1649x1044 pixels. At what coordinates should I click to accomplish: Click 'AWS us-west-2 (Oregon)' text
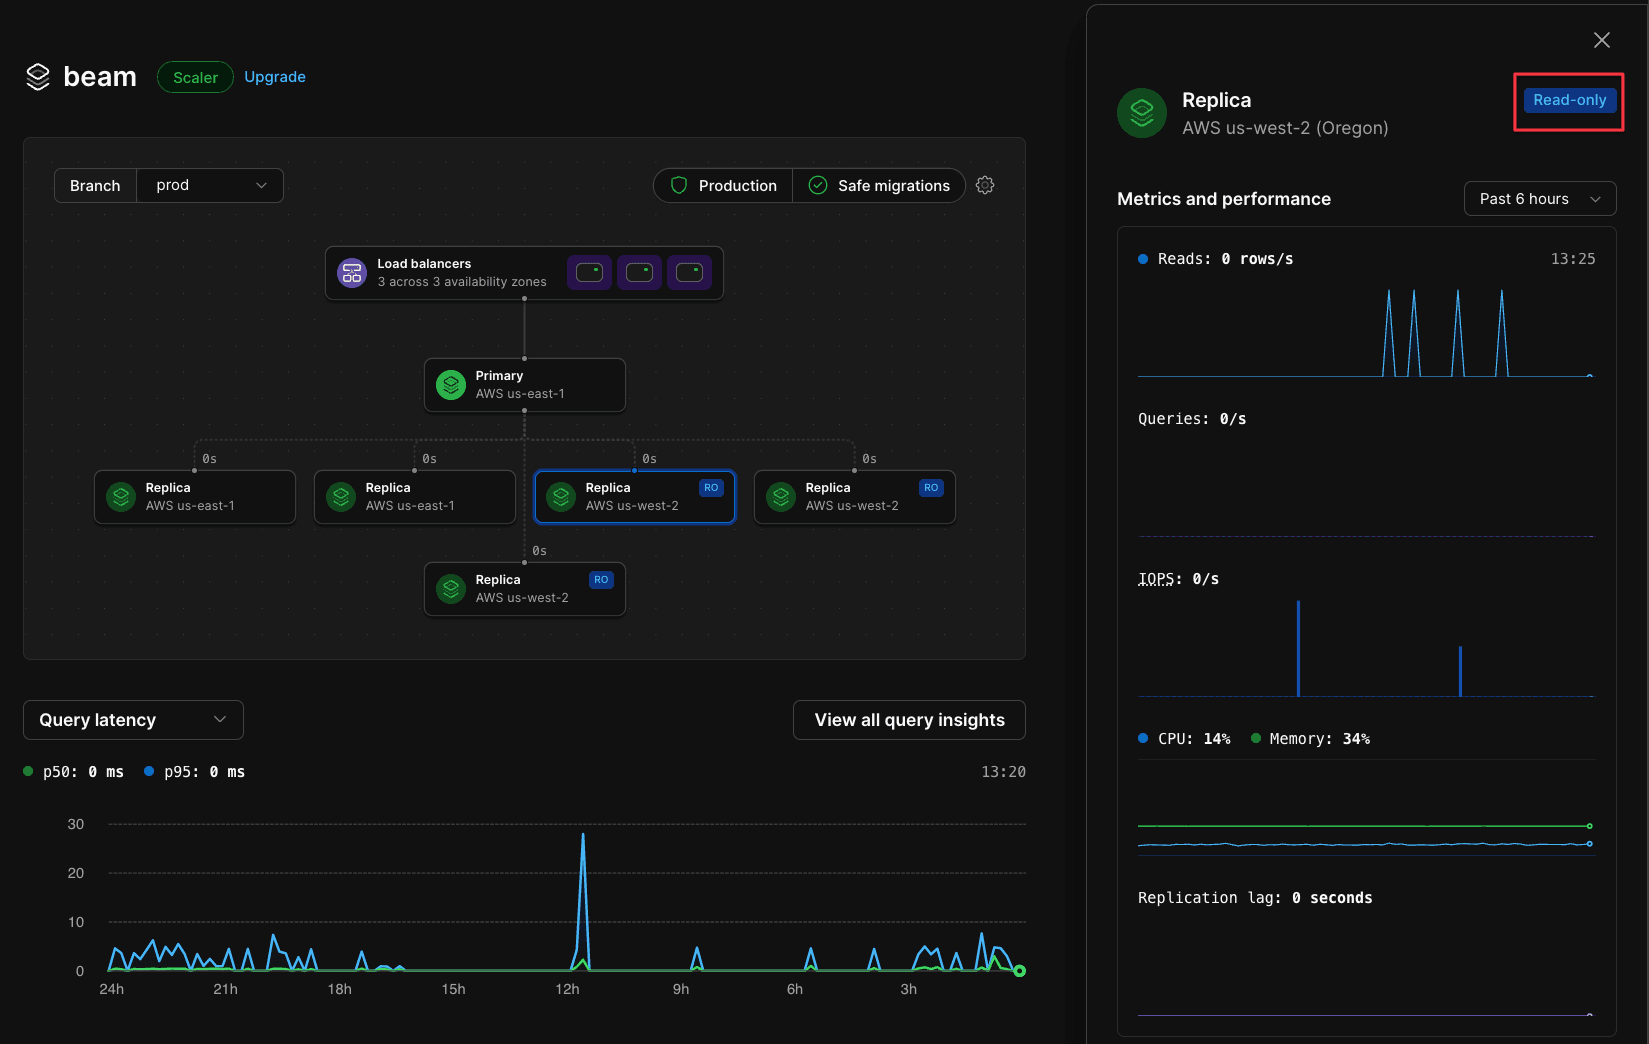tap(1285, 128)
